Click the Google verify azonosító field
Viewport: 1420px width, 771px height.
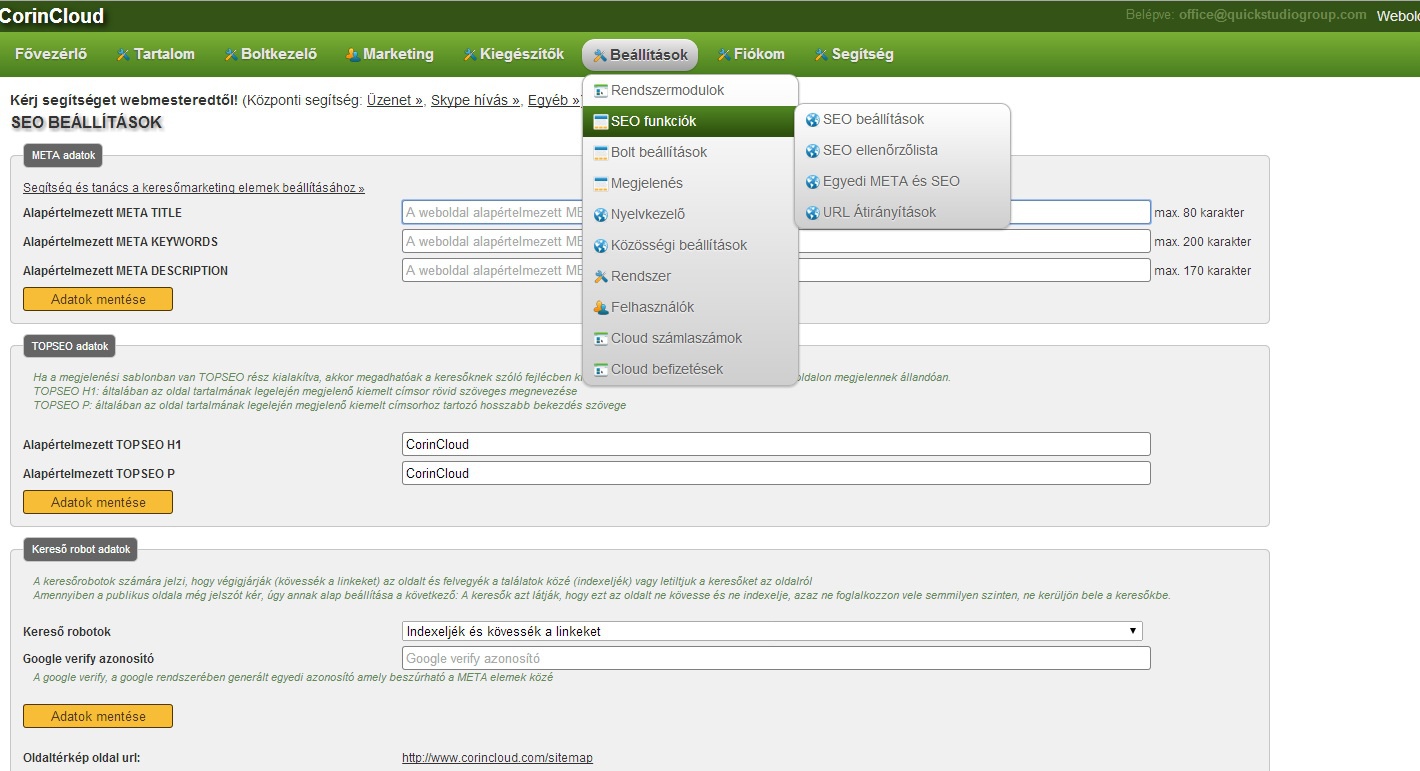coord(776,658)
